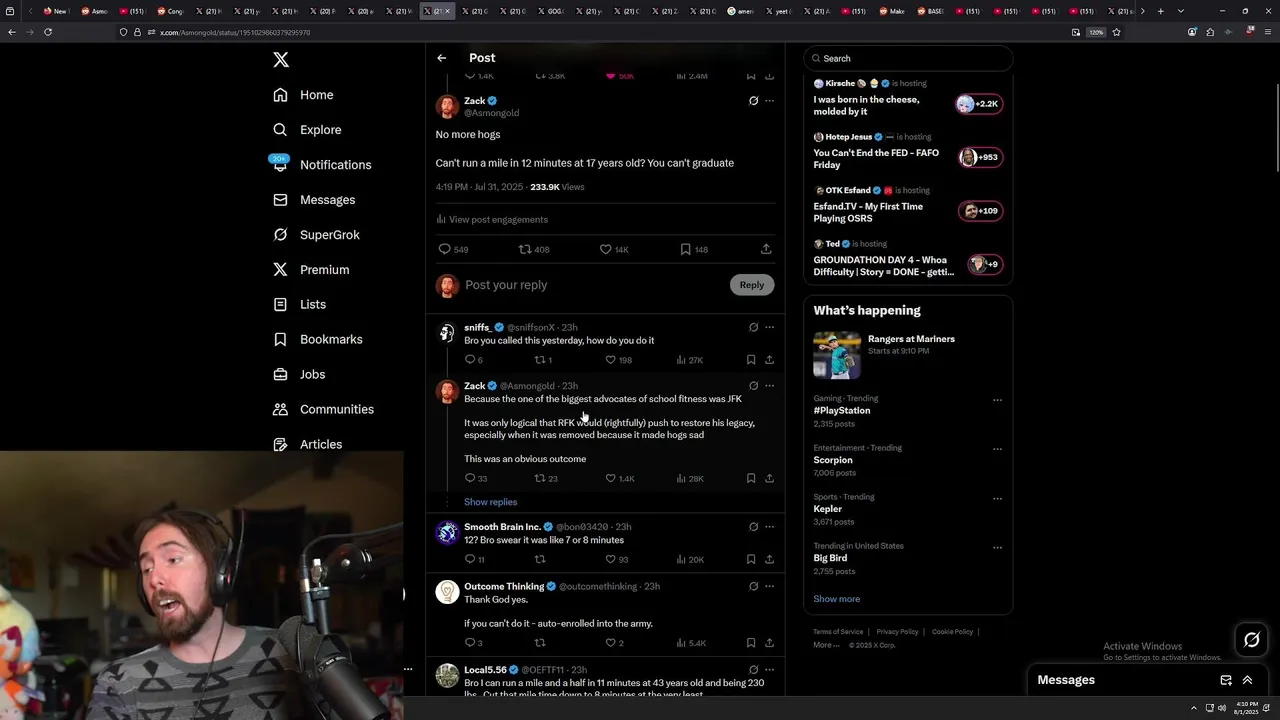
Task: Click the Rangers at Mariners thumbnail
Action: 837,355
